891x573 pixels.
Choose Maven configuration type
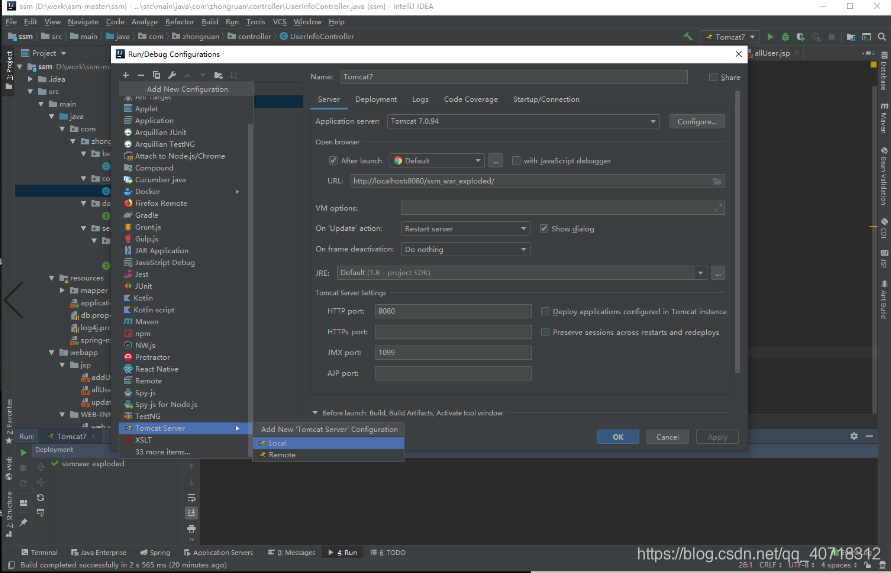(x=182, y=321)
